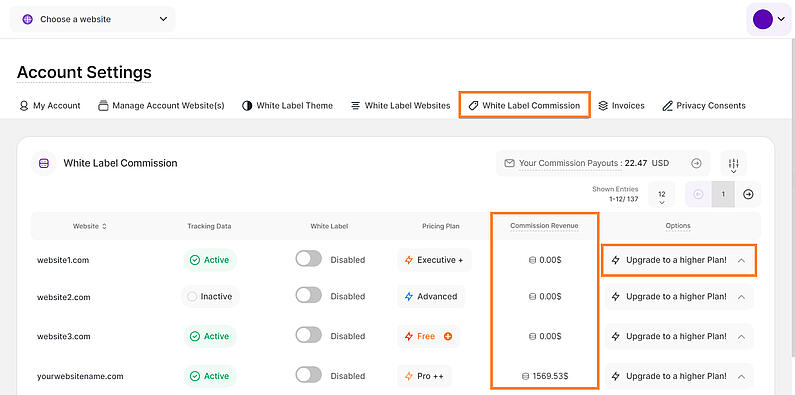Select the White Label Websites tab
The height and width of the screenshot is (395, 795).
401,105
